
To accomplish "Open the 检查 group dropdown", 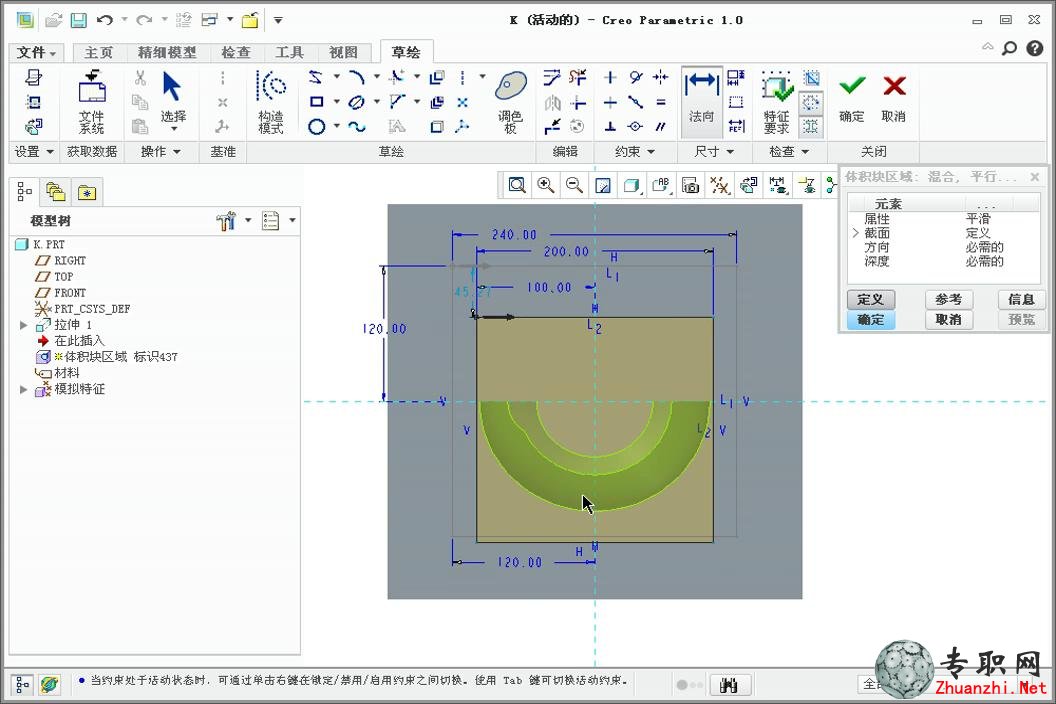I will point(789,152).
